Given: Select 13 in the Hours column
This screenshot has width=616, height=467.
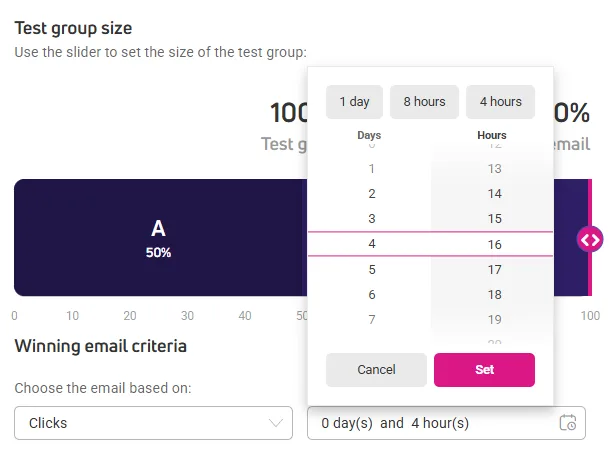Looking at the screenshot, I should (495, 169).
